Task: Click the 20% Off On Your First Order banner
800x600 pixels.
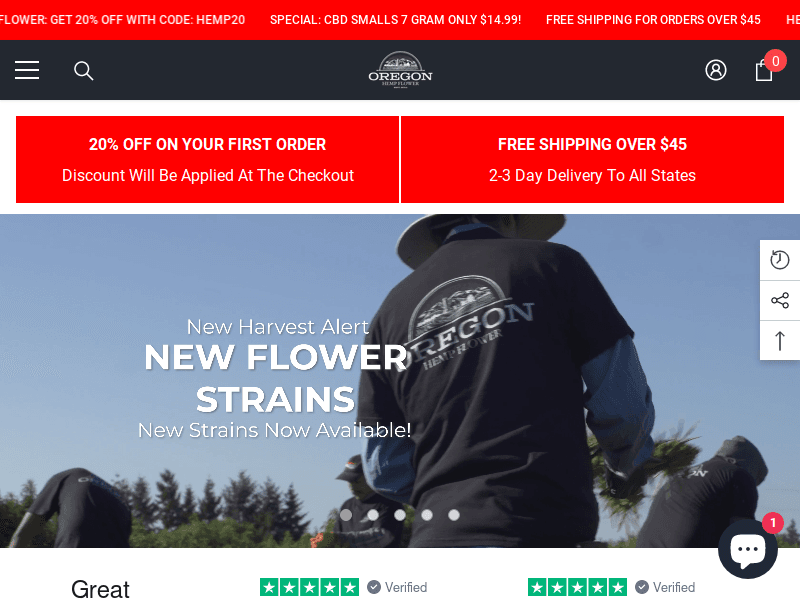Action: (x=208, y=159)
